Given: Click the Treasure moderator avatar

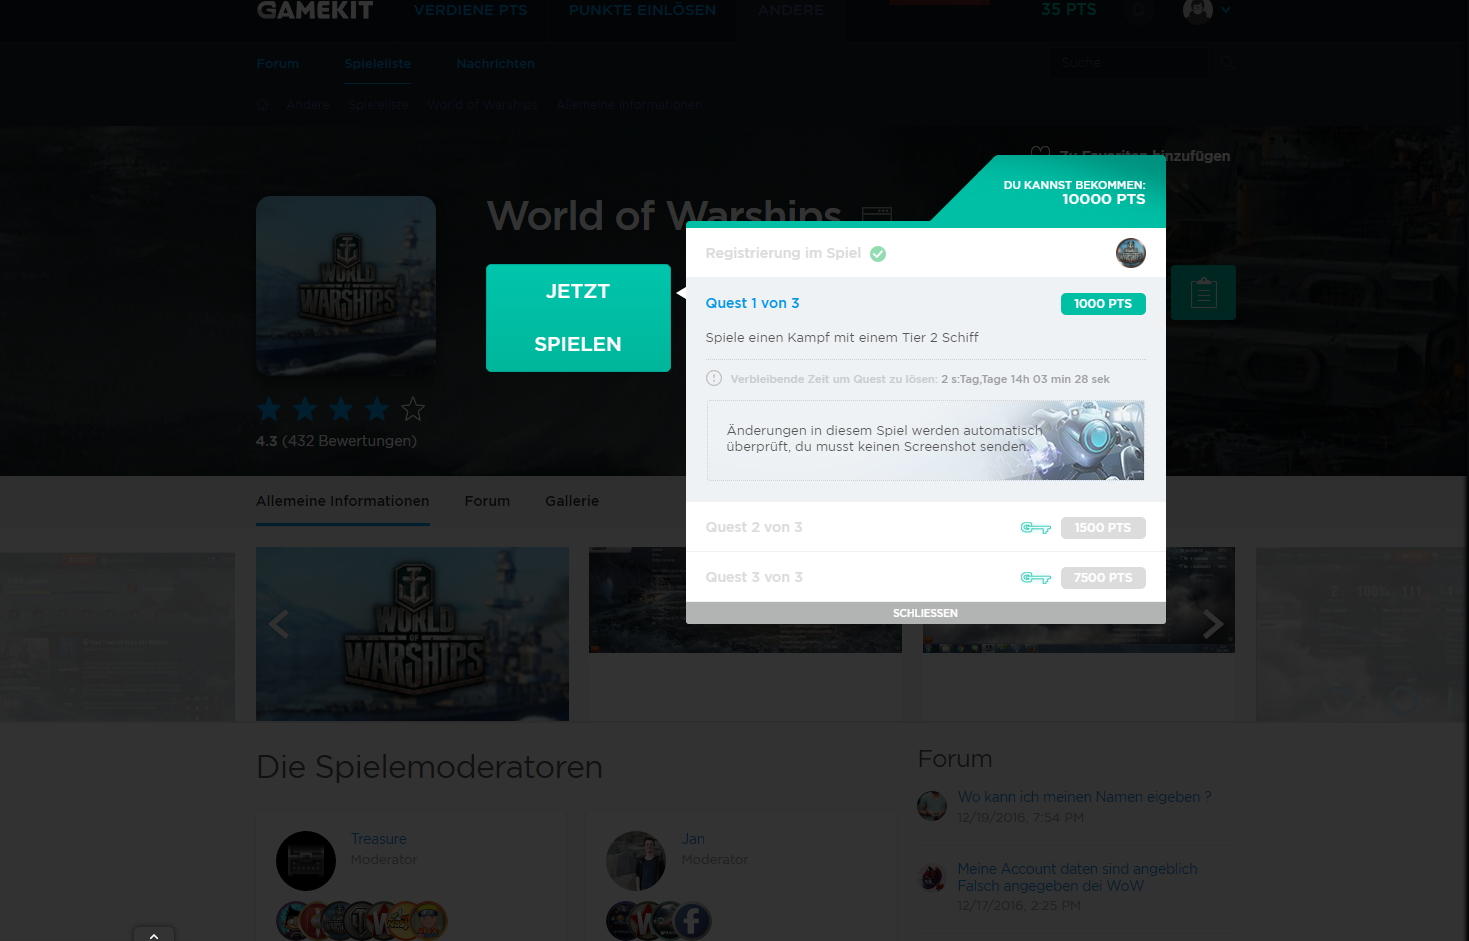Looking at the screenshot, I should 306,861.
